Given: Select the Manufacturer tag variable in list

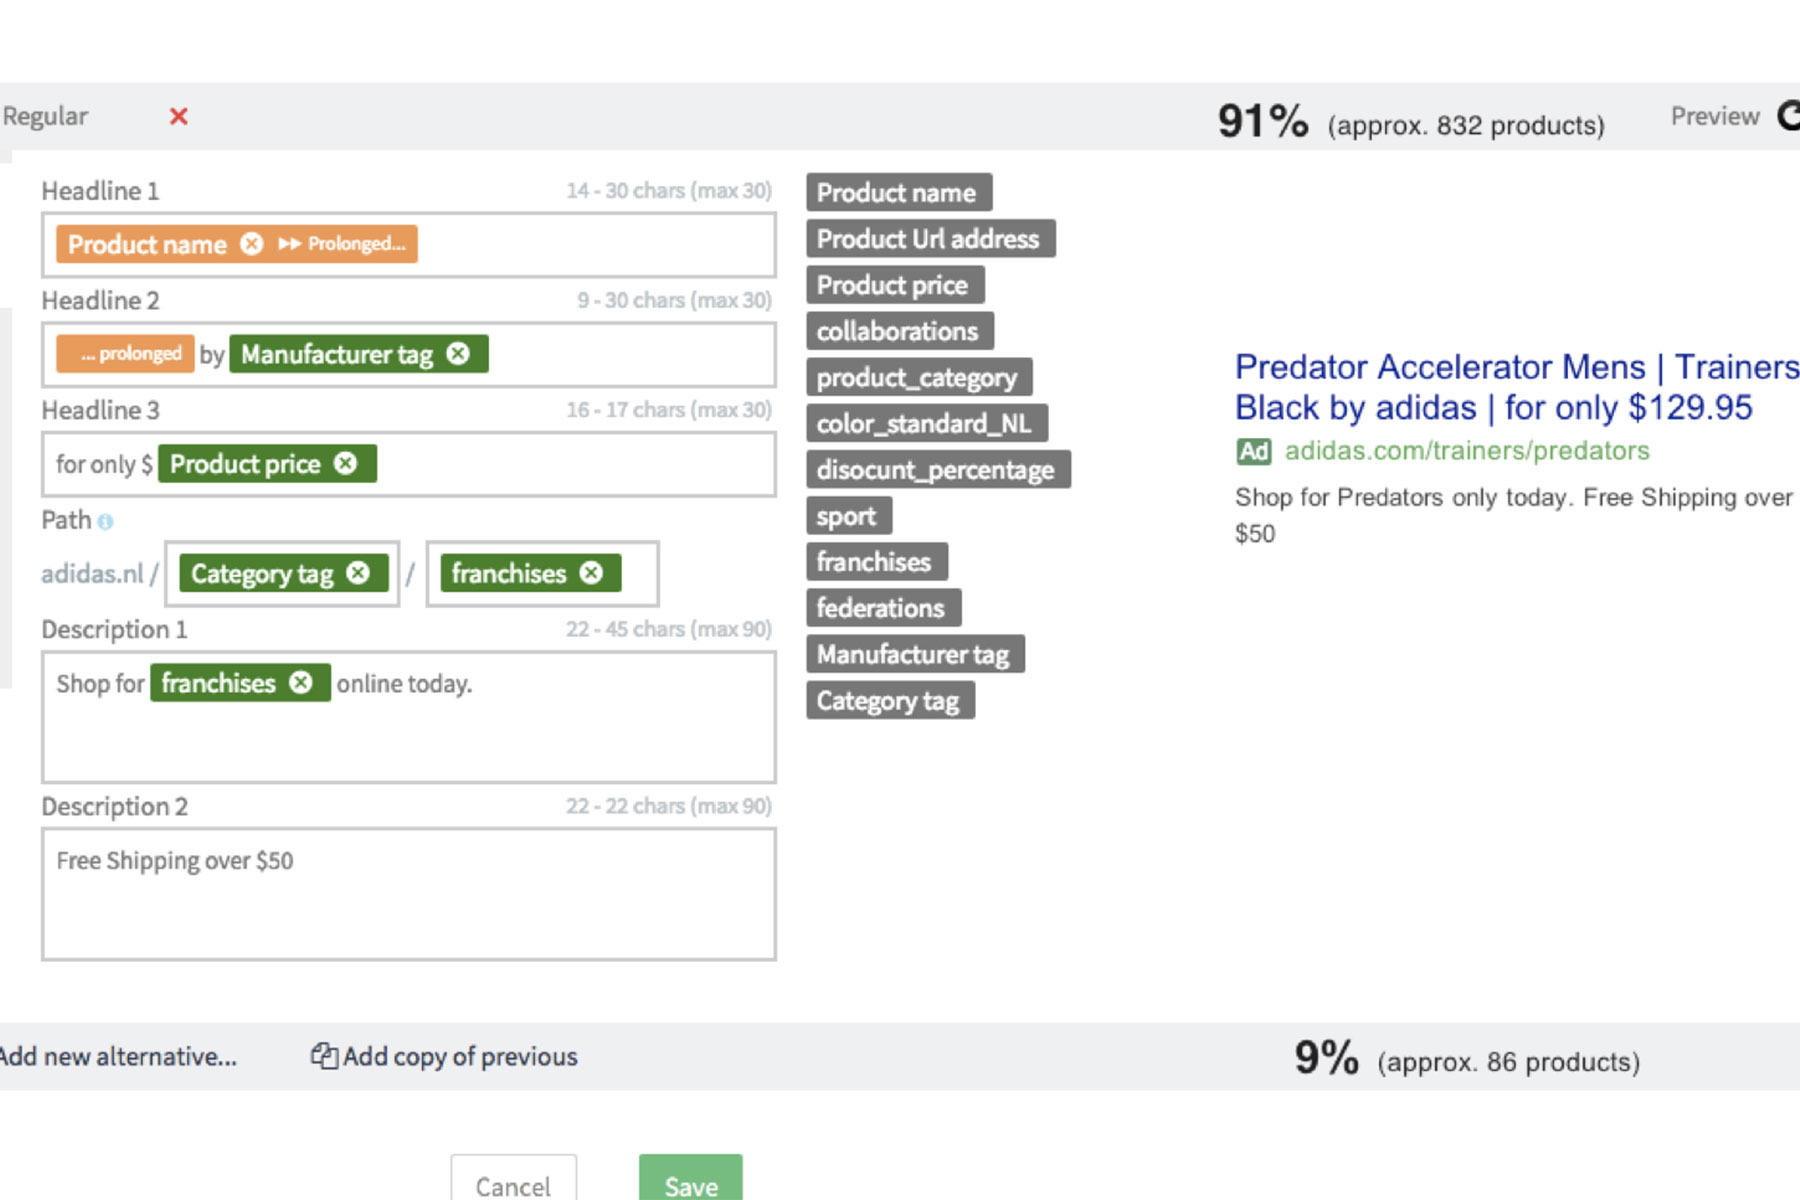Looking at the screenshot, I should pyautogui.click(x=915, y=655).
